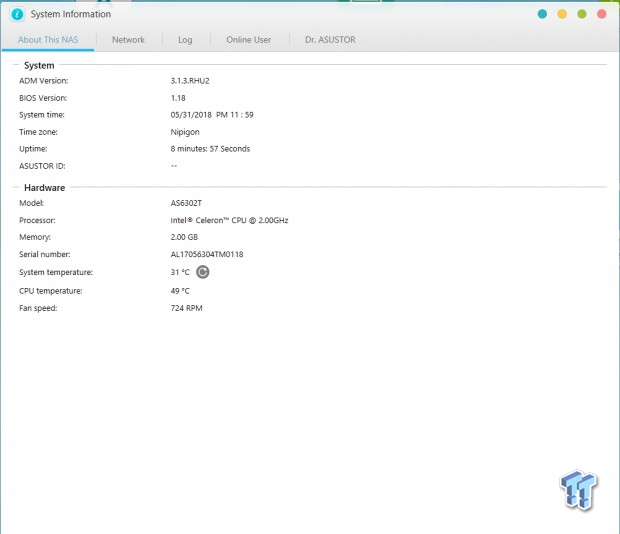Select serial number AL17056304TM0118

[207, 254]
